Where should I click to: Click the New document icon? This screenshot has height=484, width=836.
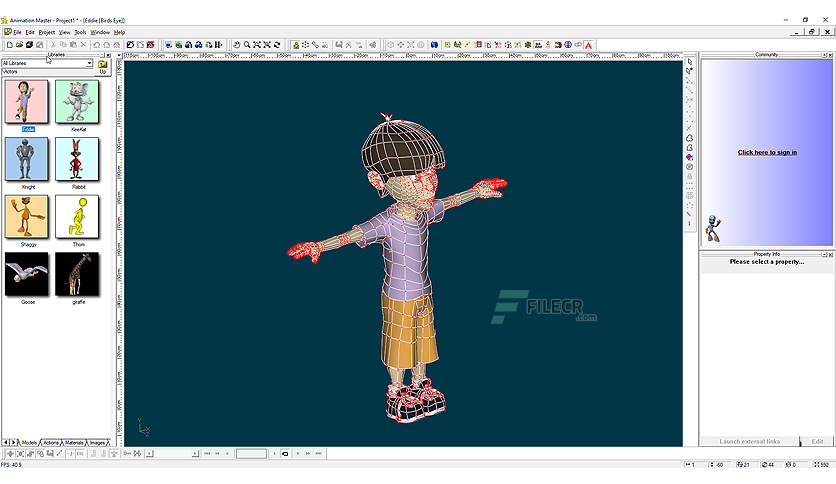pyautogui.click(x=10, y=45)
